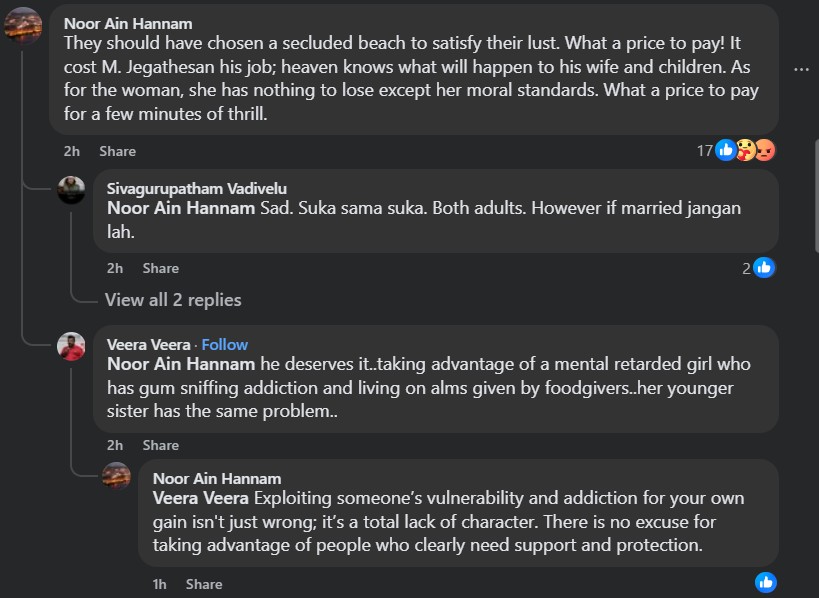
Task: Click Share under the last reply
Action: click(204, 584)
